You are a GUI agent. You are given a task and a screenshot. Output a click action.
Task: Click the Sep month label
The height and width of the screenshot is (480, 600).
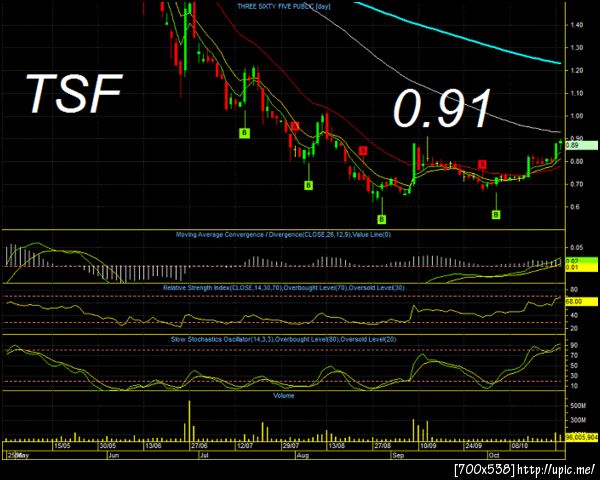click(398, 456)
